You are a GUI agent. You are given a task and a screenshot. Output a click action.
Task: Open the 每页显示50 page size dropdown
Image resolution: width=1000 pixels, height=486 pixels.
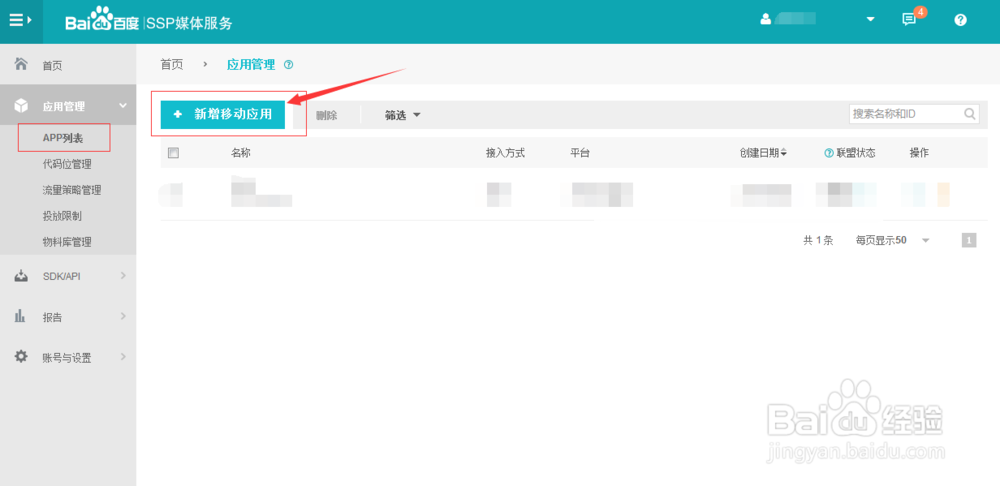(x=893, y=240)
